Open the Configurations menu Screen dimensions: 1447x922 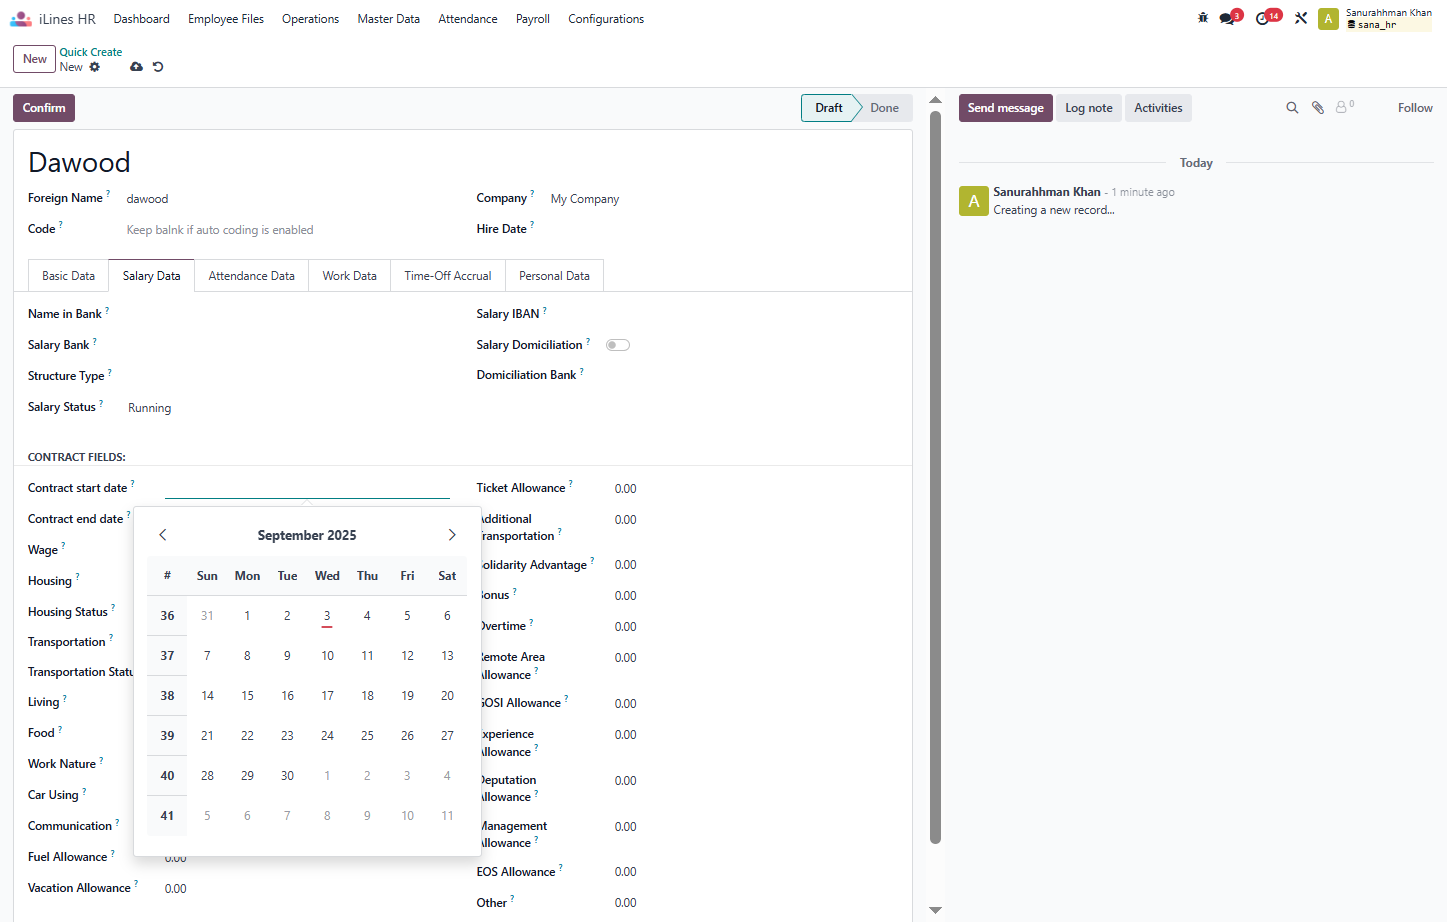click(x=606, y=19)
